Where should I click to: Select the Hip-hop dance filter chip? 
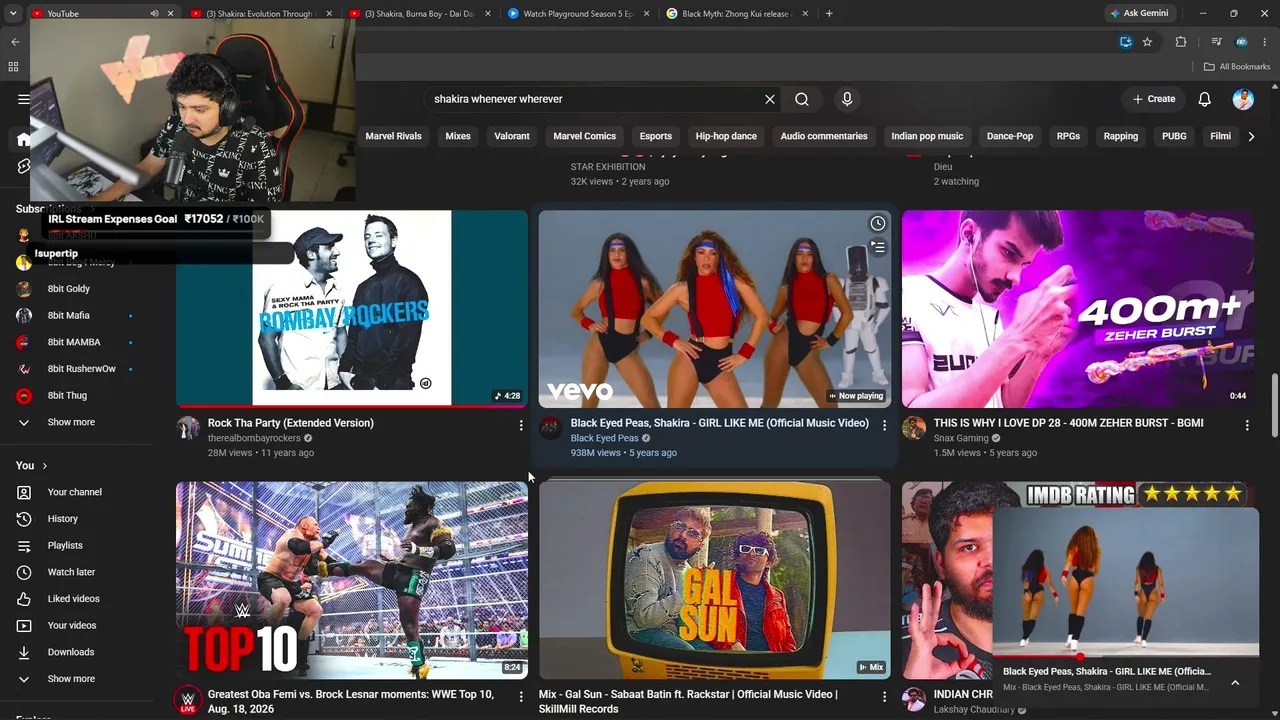point(726,136)
